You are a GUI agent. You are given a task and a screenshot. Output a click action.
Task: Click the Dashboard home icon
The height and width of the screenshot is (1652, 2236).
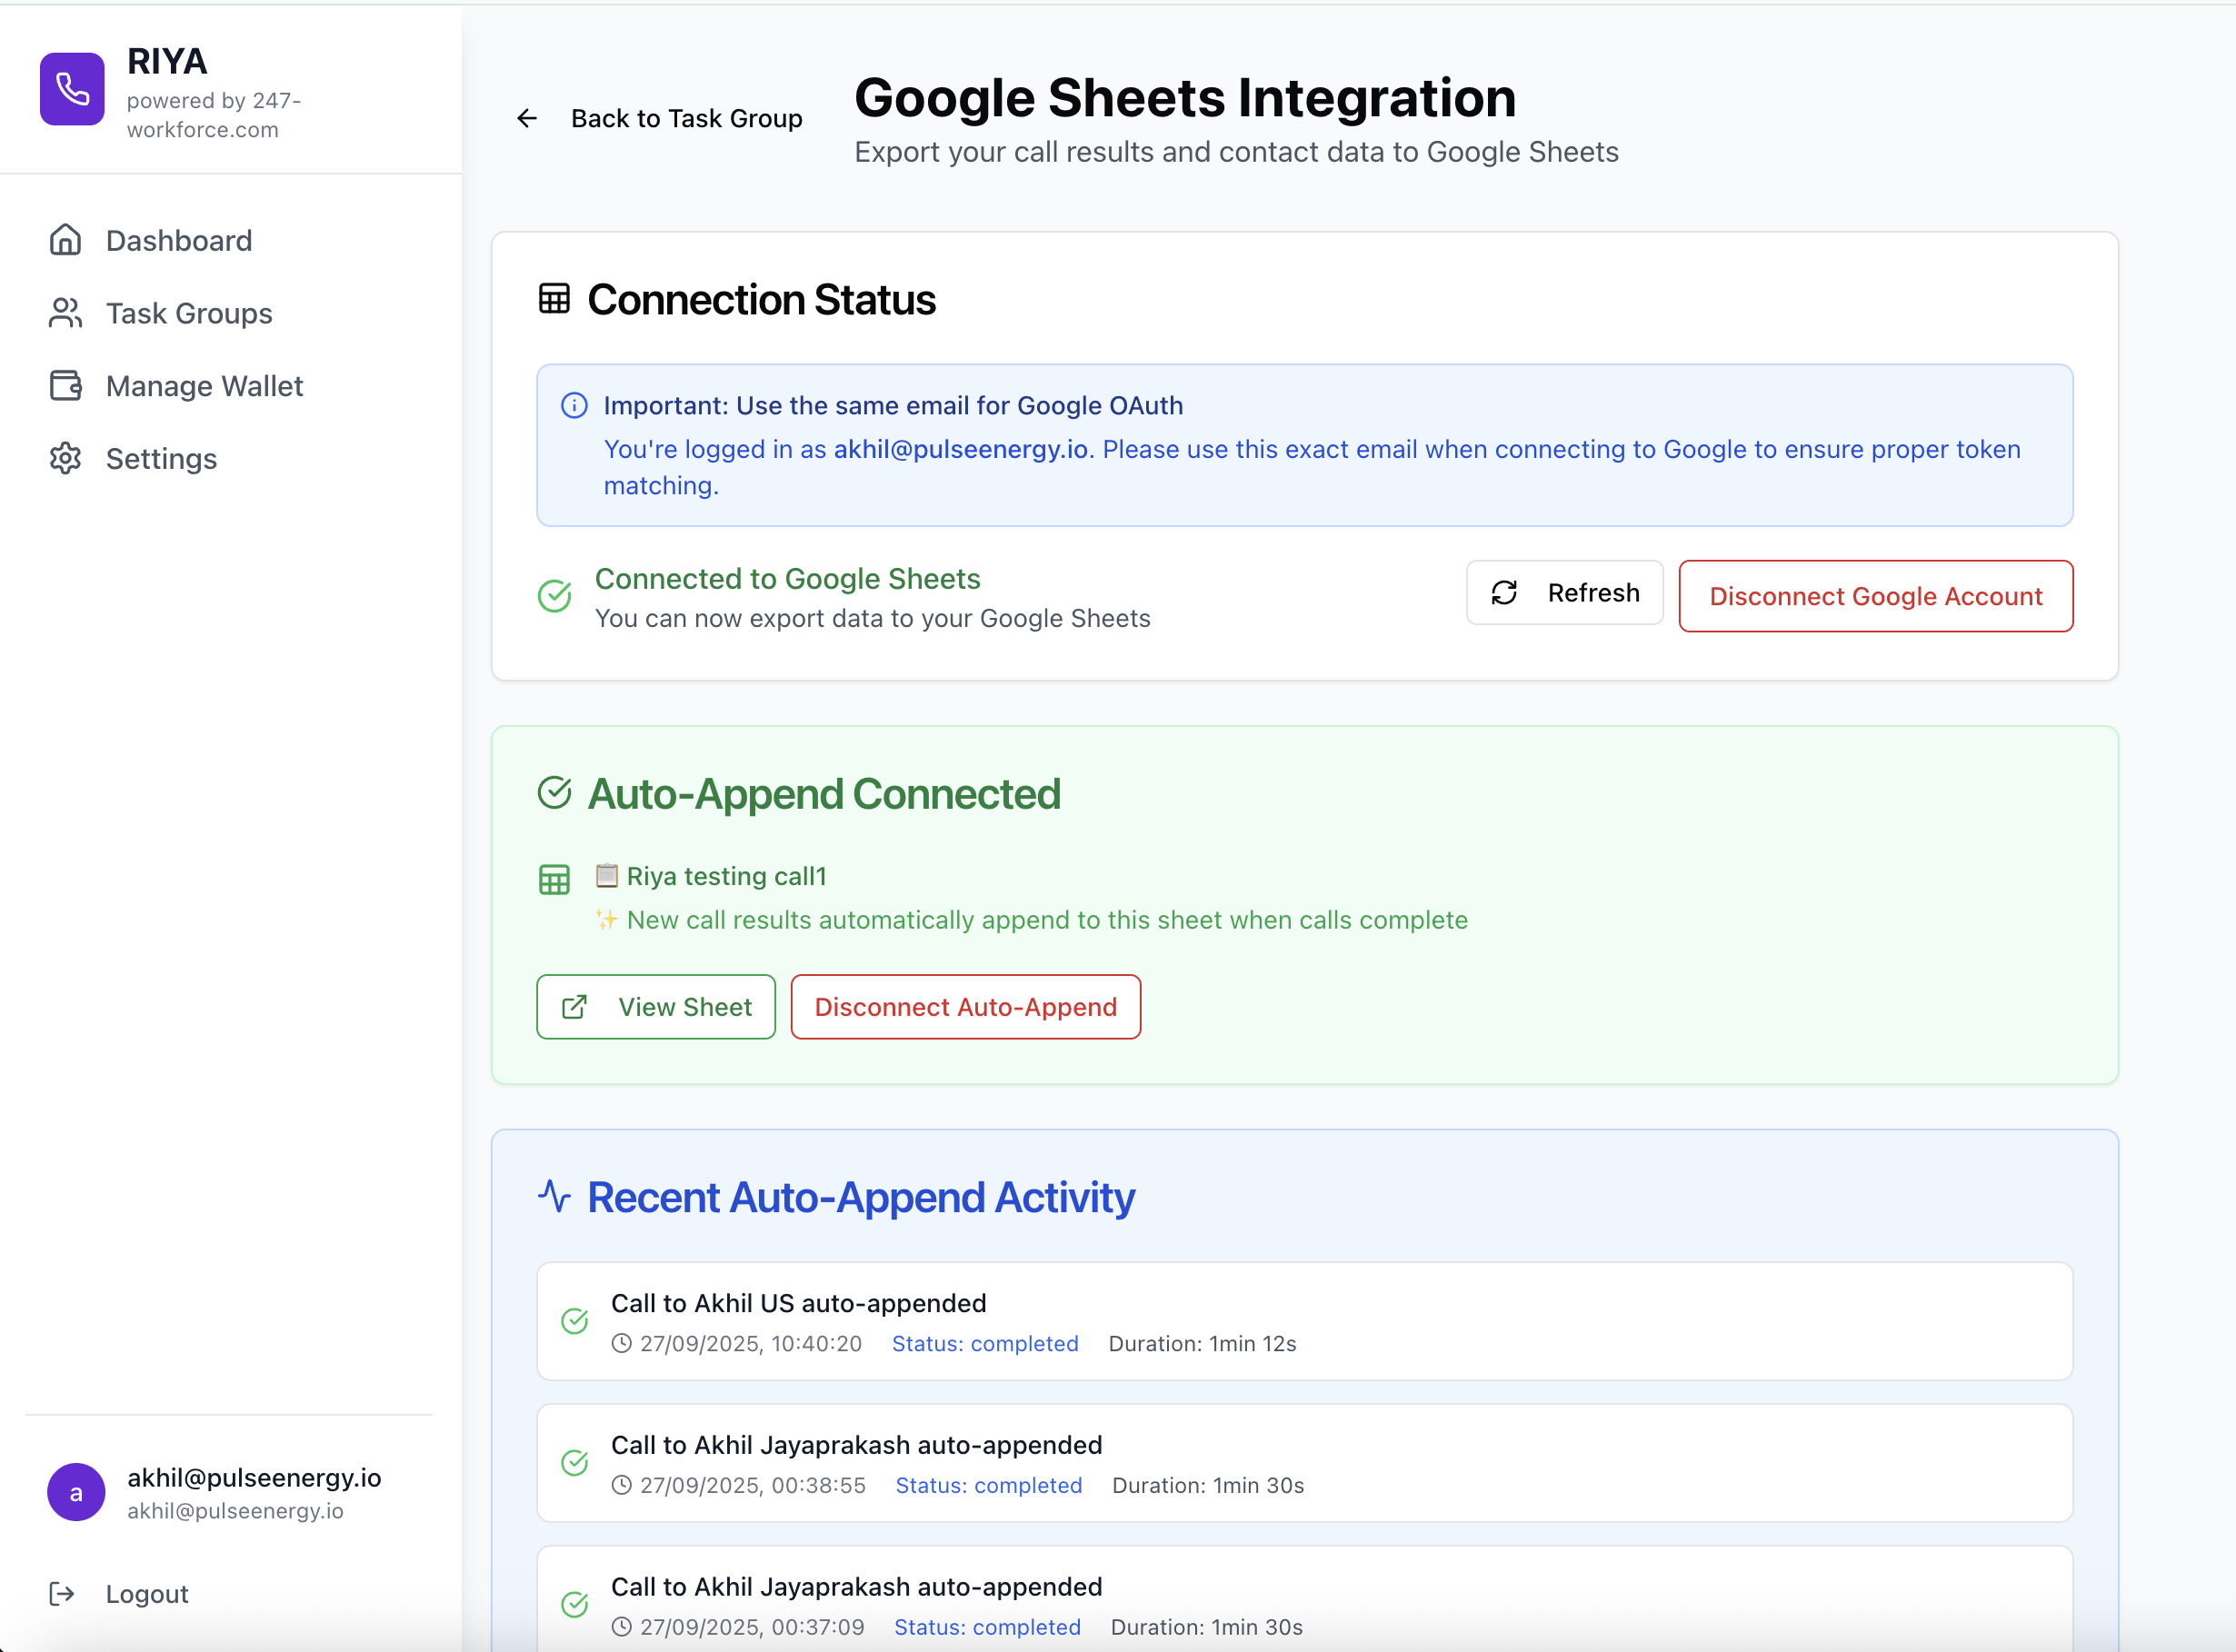[x=66, y=240]
